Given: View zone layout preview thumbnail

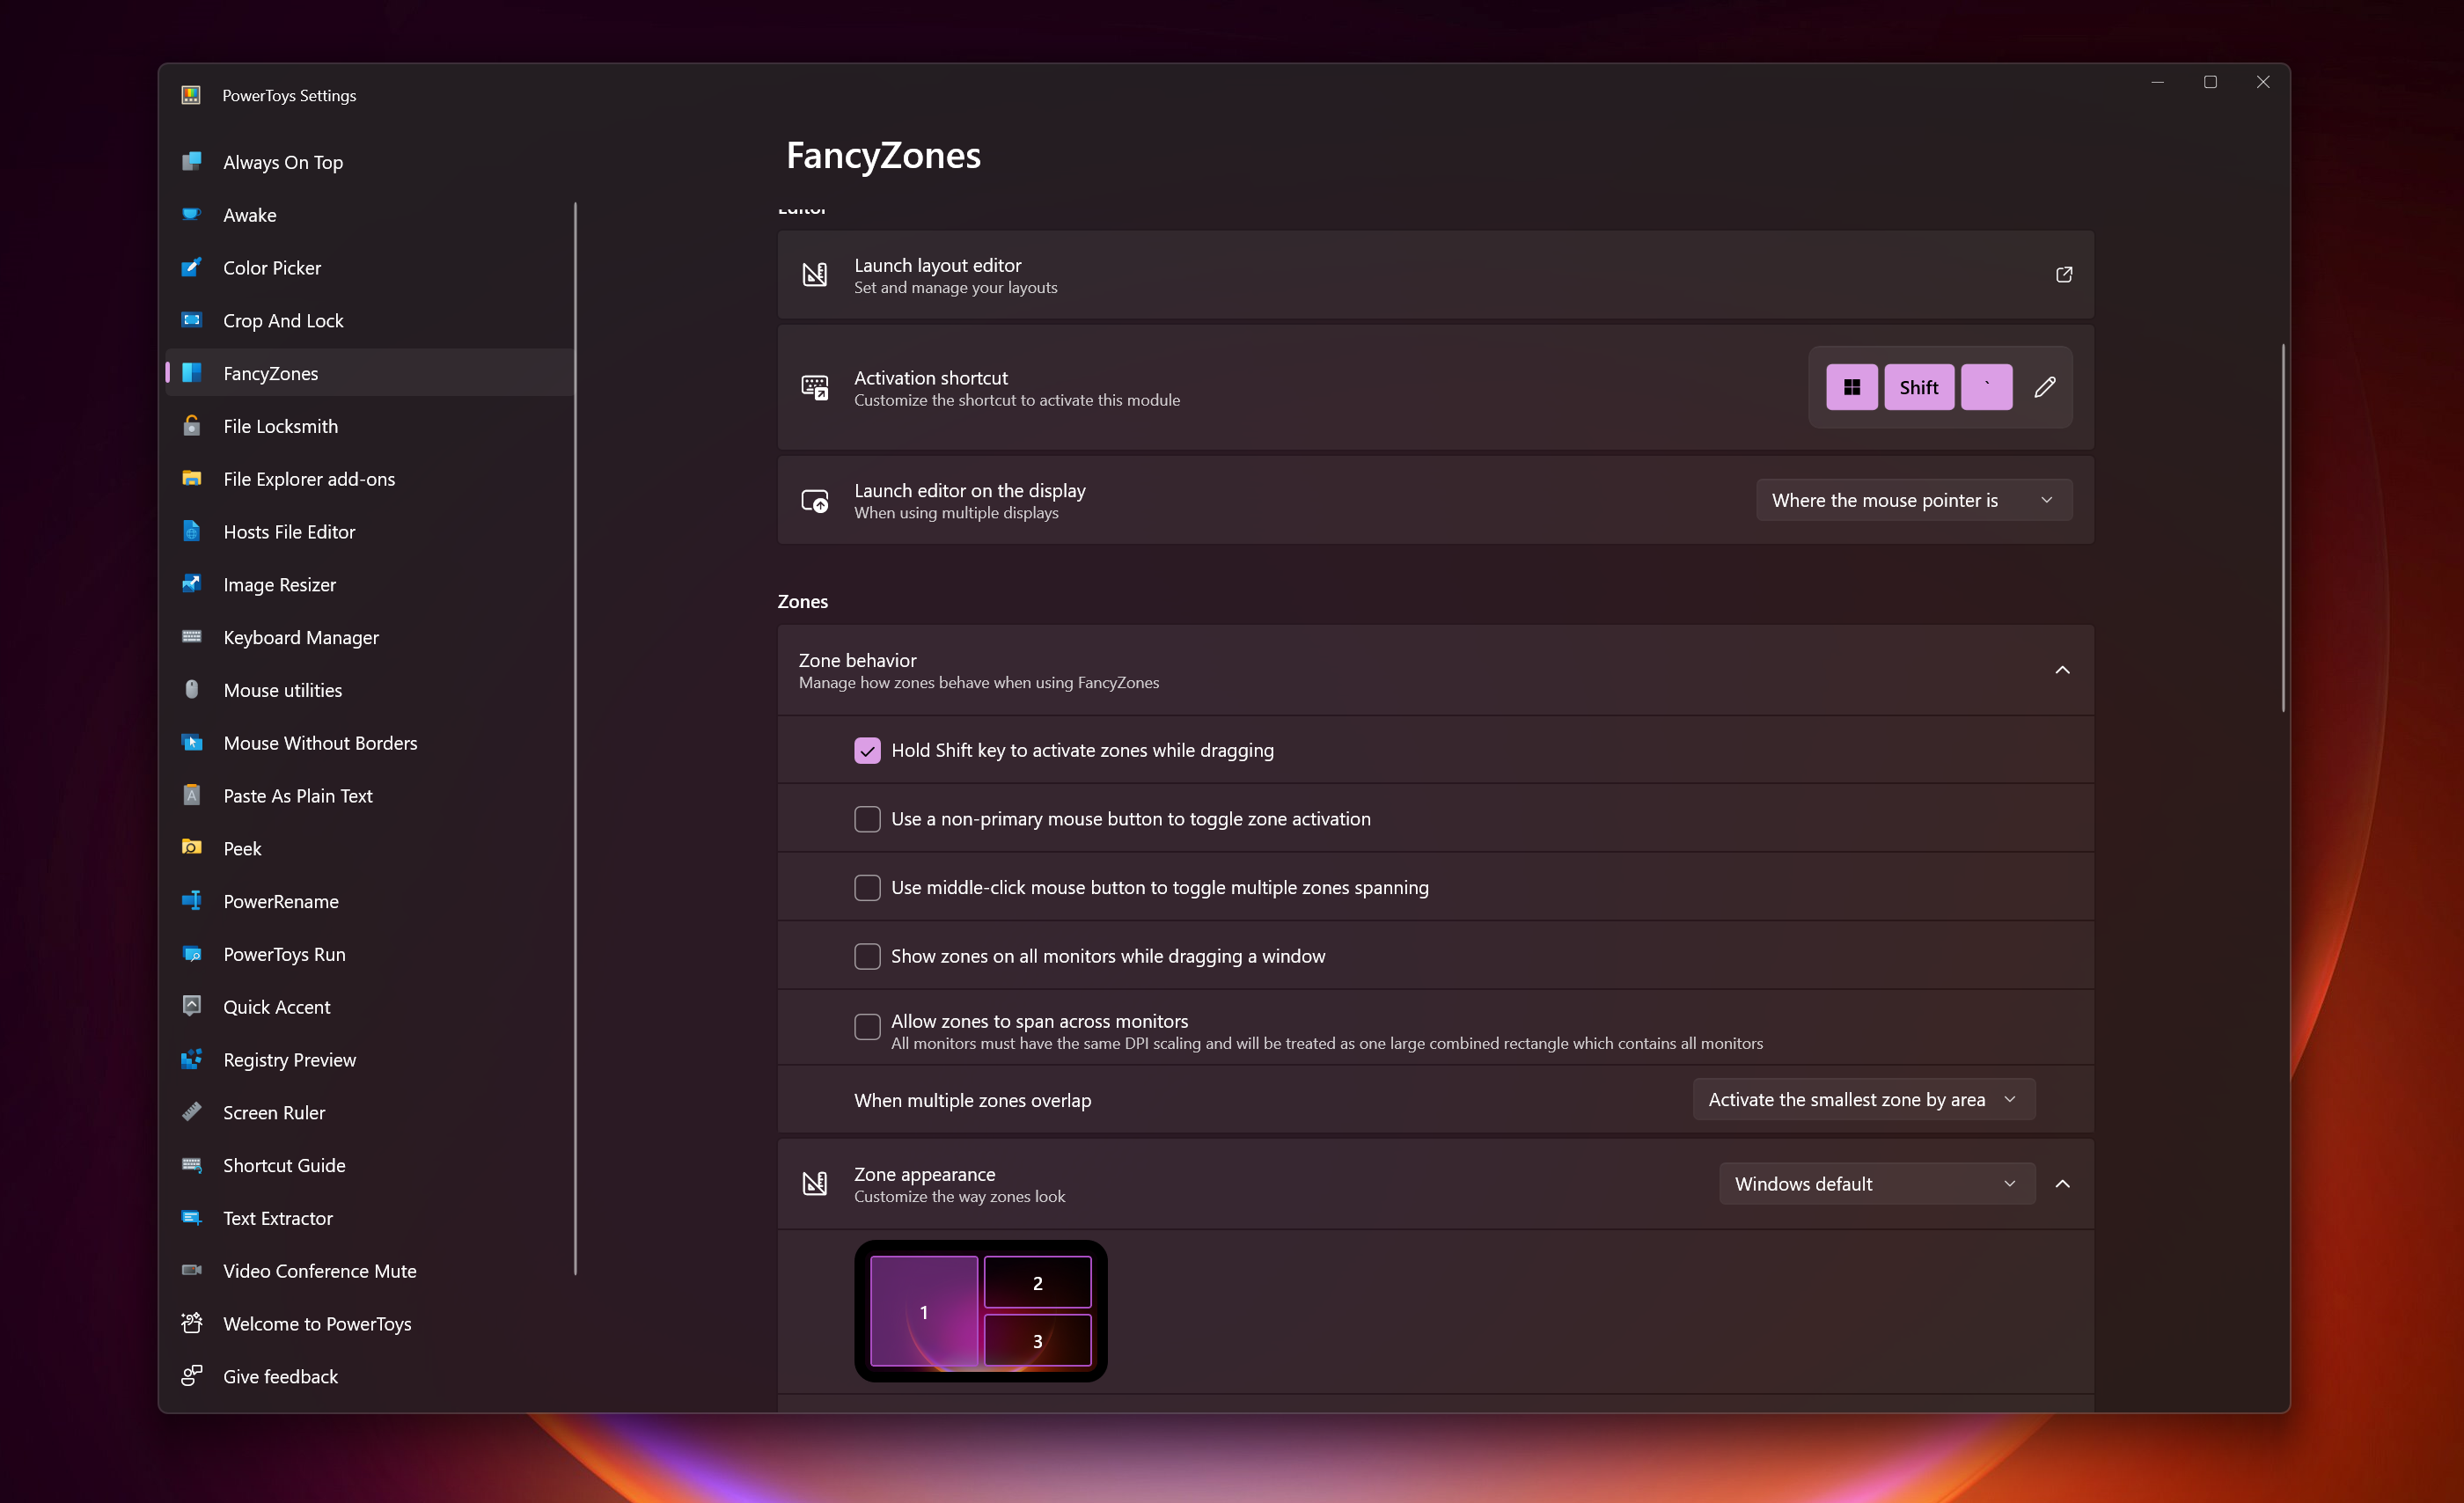Looking at the screenshot, I should (x=980, y=1311).
